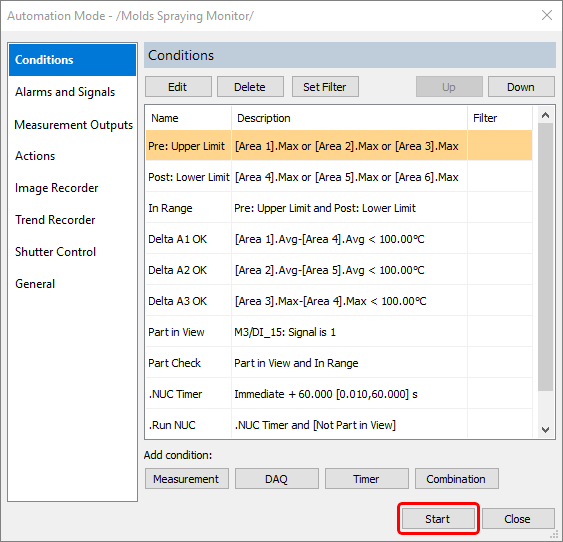This screenshot has width=563, height=542.
Task: Click description '.NUC Timer and [Not Part in View]'
Action: (315, 425)
